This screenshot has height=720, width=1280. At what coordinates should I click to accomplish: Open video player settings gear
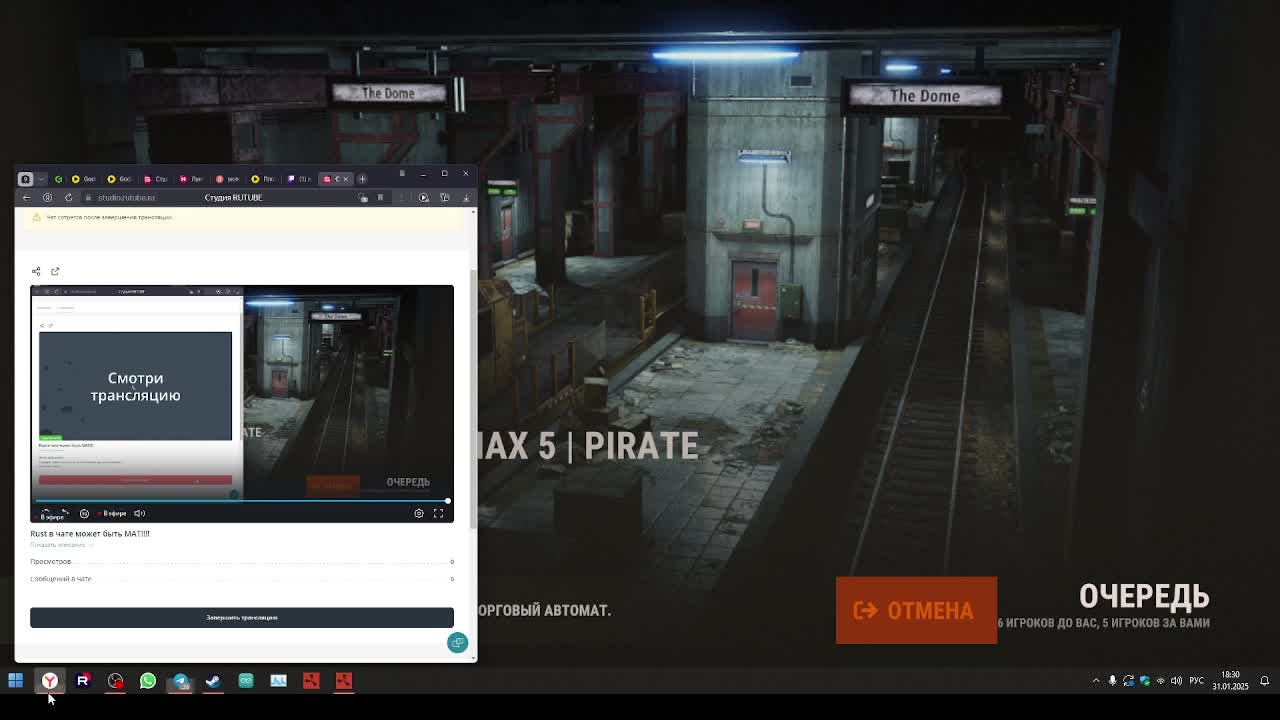[419, 513]
